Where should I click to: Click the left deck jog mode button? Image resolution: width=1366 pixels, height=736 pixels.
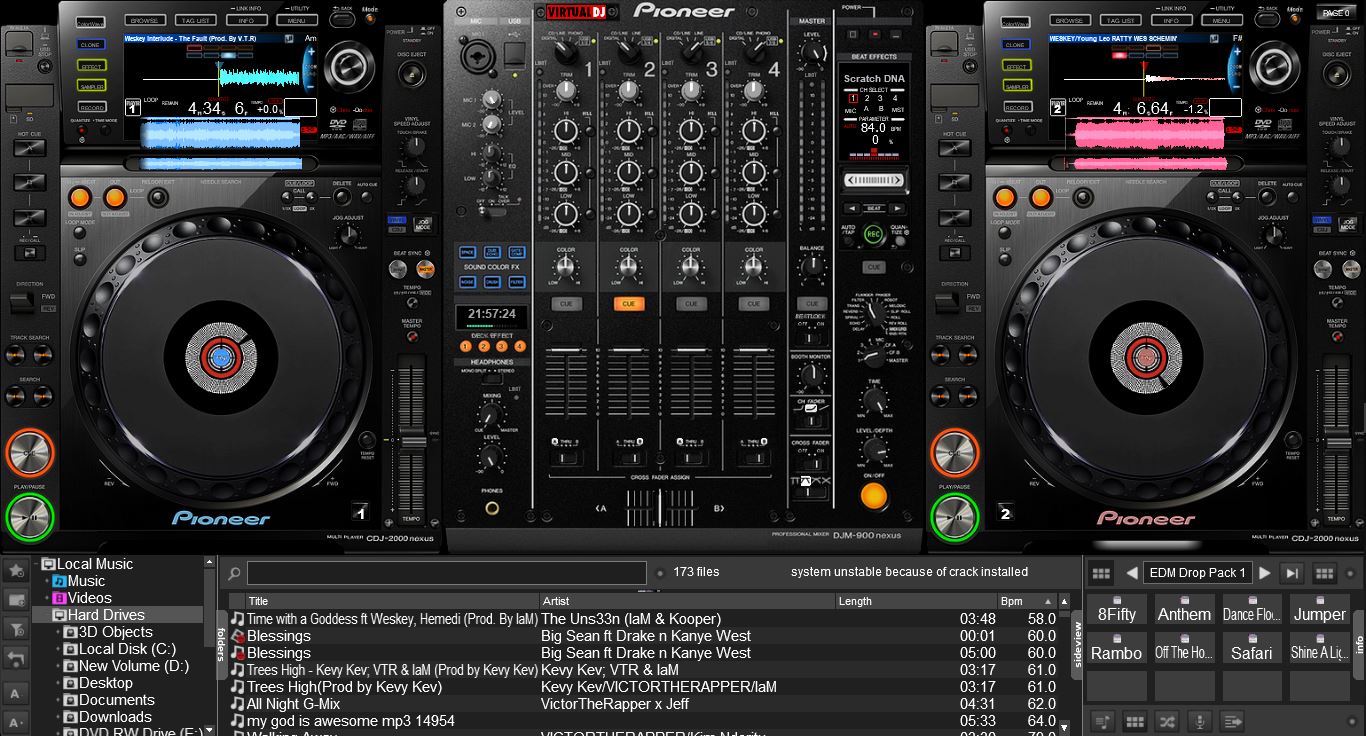424,224
